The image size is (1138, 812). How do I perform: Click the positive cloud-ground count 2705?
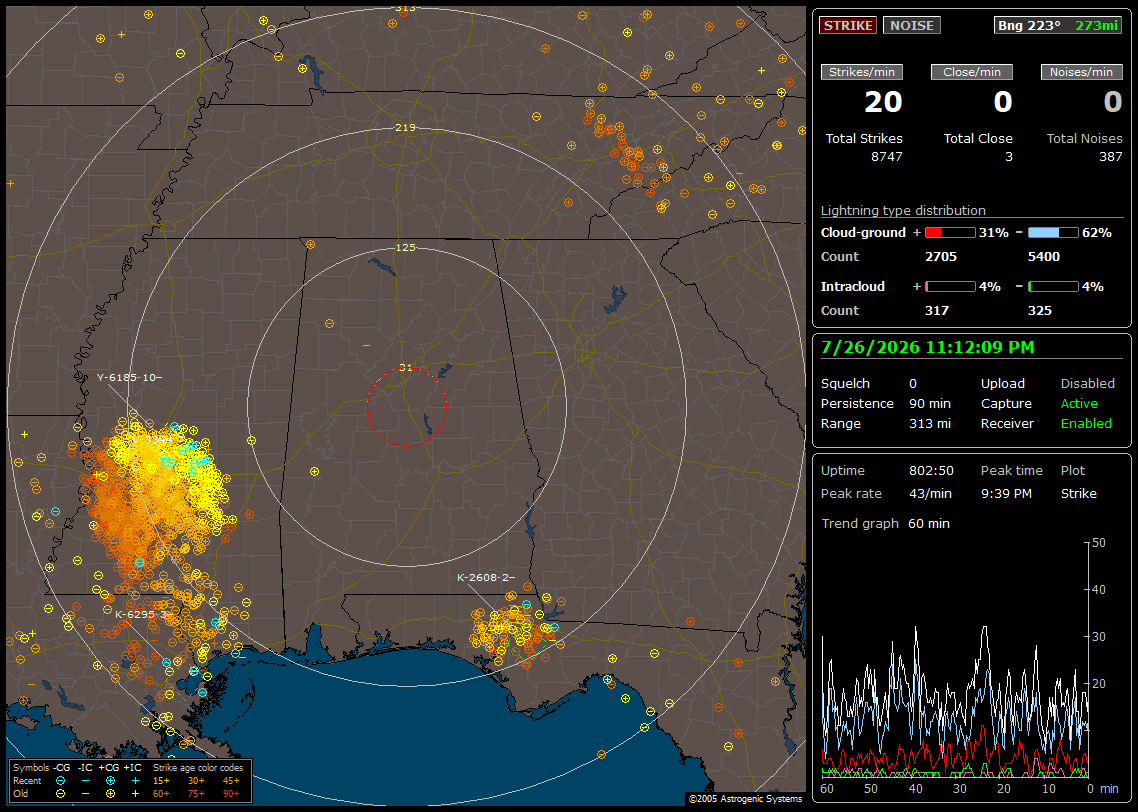(x=941, y=257)
